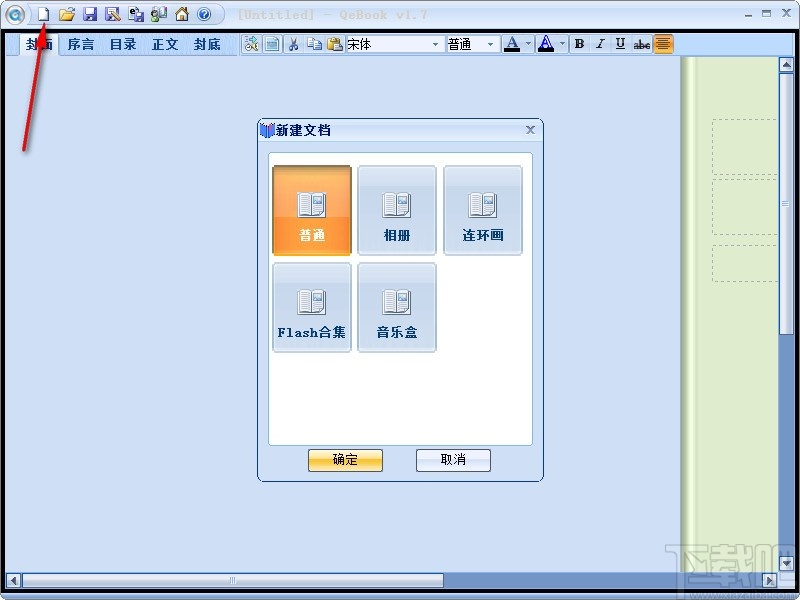
Task: Create a new document from the toolbar
Action: 44,14
